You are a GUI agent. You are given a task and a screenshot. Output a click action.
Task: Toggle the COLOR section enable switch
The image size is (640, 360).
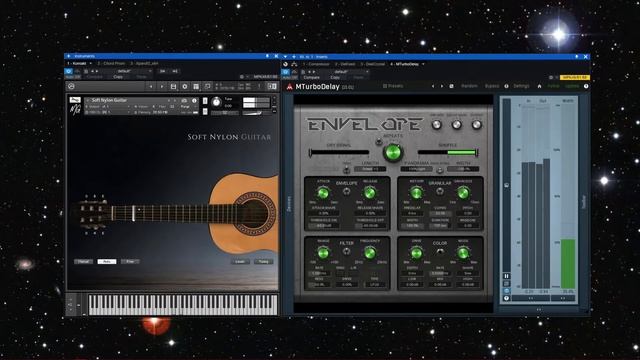[440, 252]
